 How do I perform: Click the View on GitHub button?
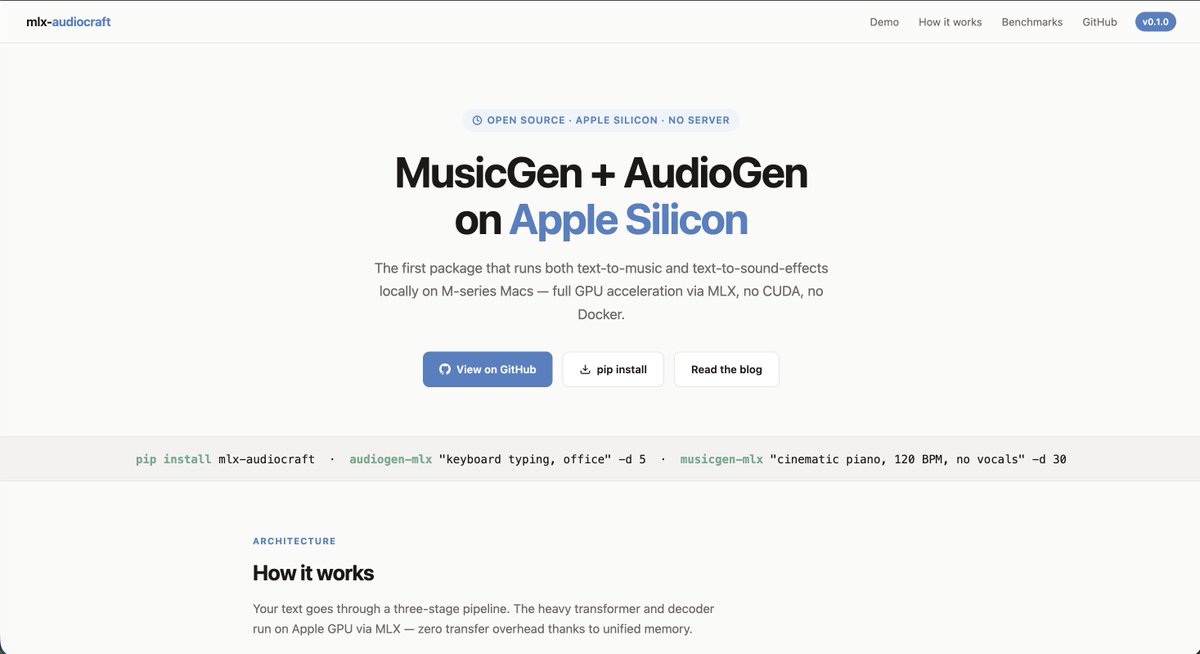coord(487,369)
